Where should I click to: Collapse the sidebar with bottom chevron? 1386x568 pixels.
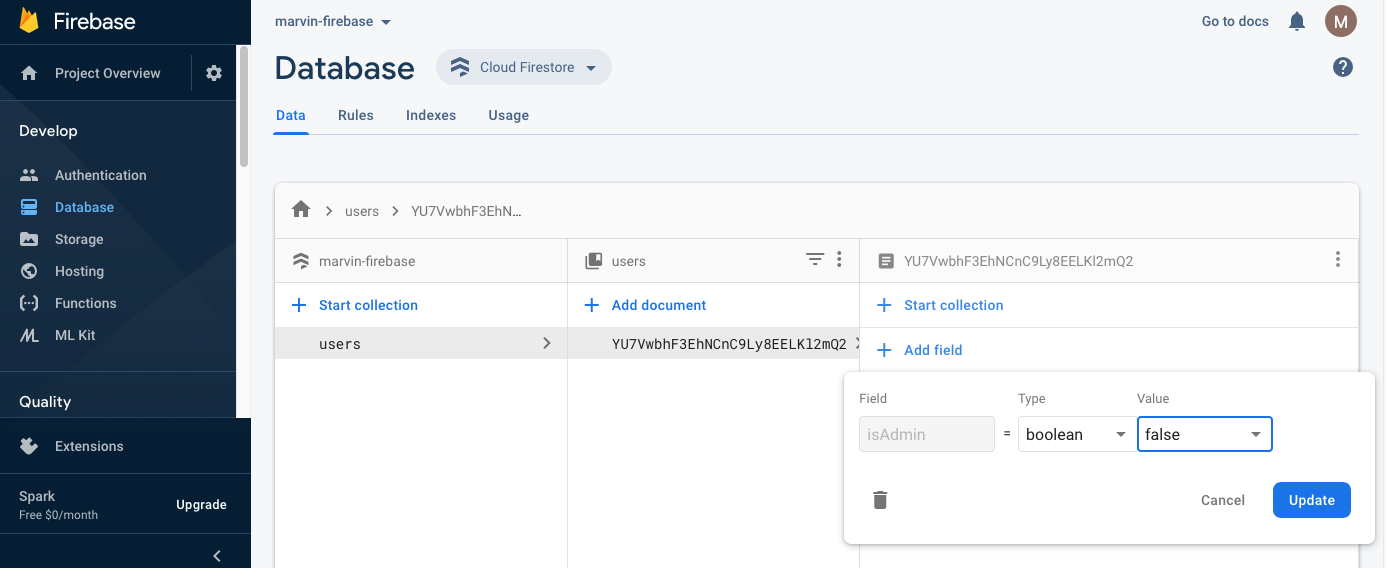click(x=217, y=556)
